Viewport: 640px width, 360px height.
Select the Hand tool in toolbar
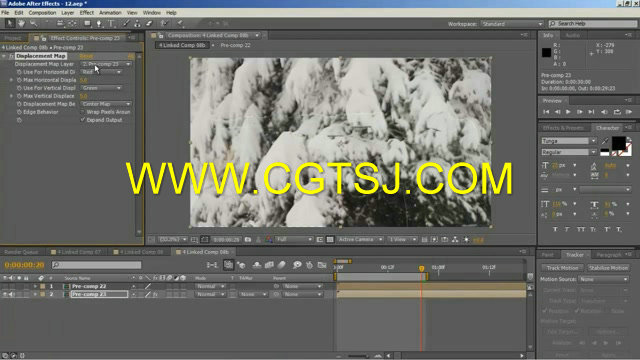[x=21, y=24]
